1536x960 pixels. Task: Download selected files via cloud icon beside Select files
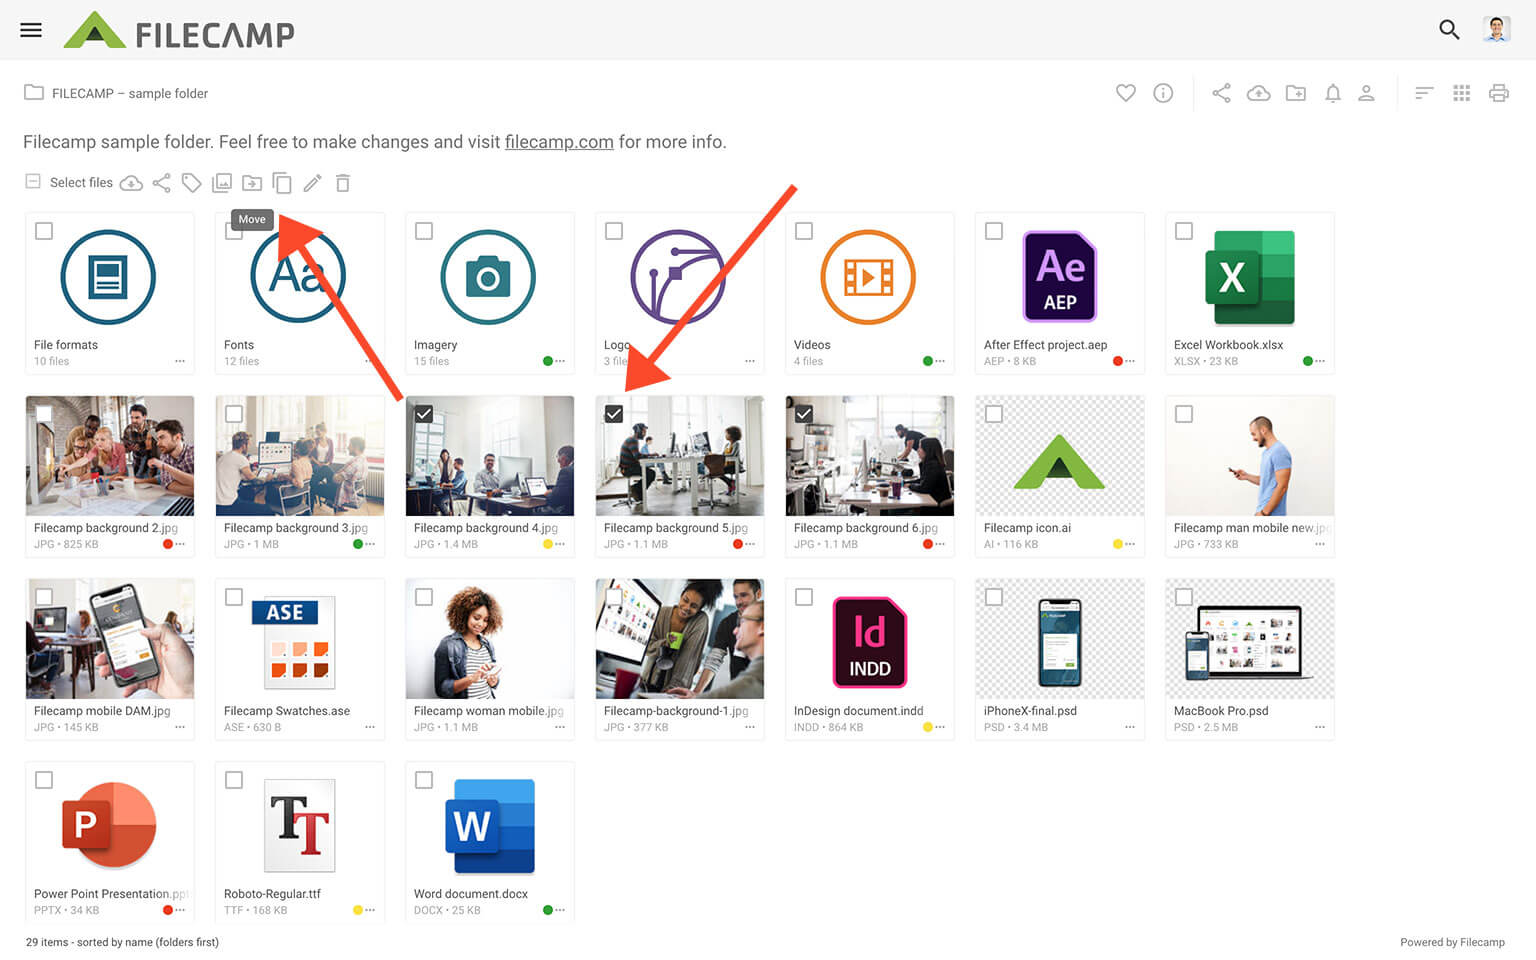click(x=131, y=183)
